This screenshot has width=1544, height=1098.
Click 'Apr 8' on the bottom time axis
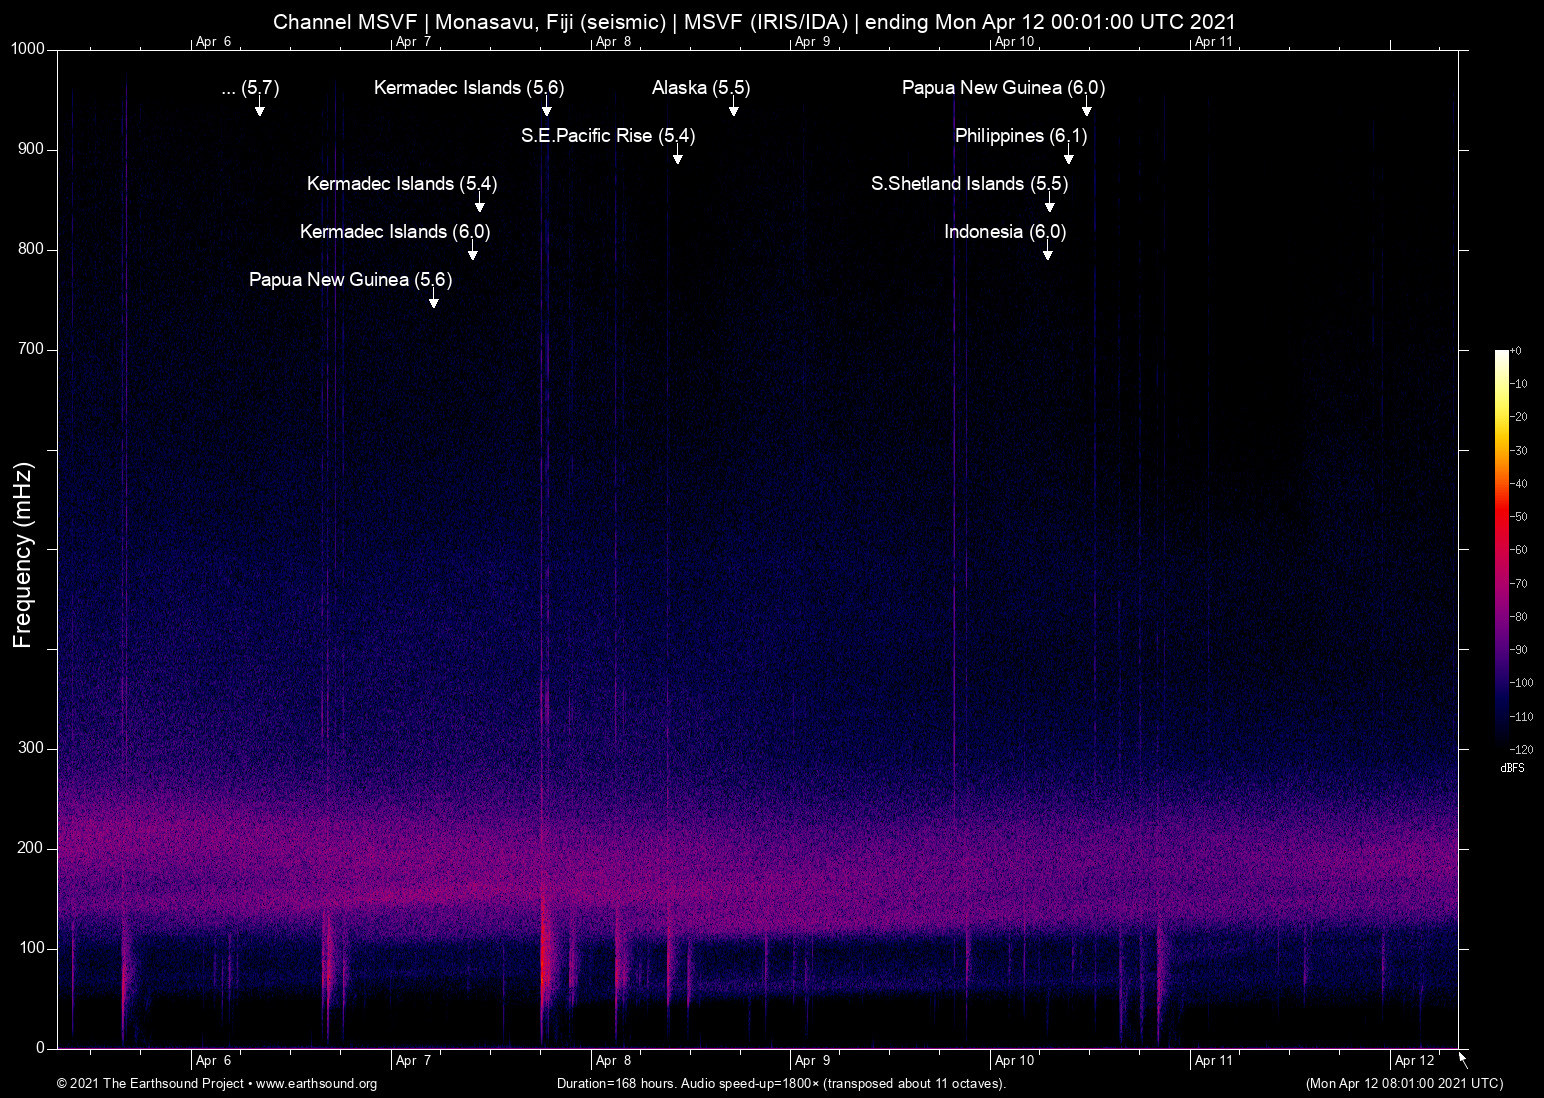(x=613, y=1061)
